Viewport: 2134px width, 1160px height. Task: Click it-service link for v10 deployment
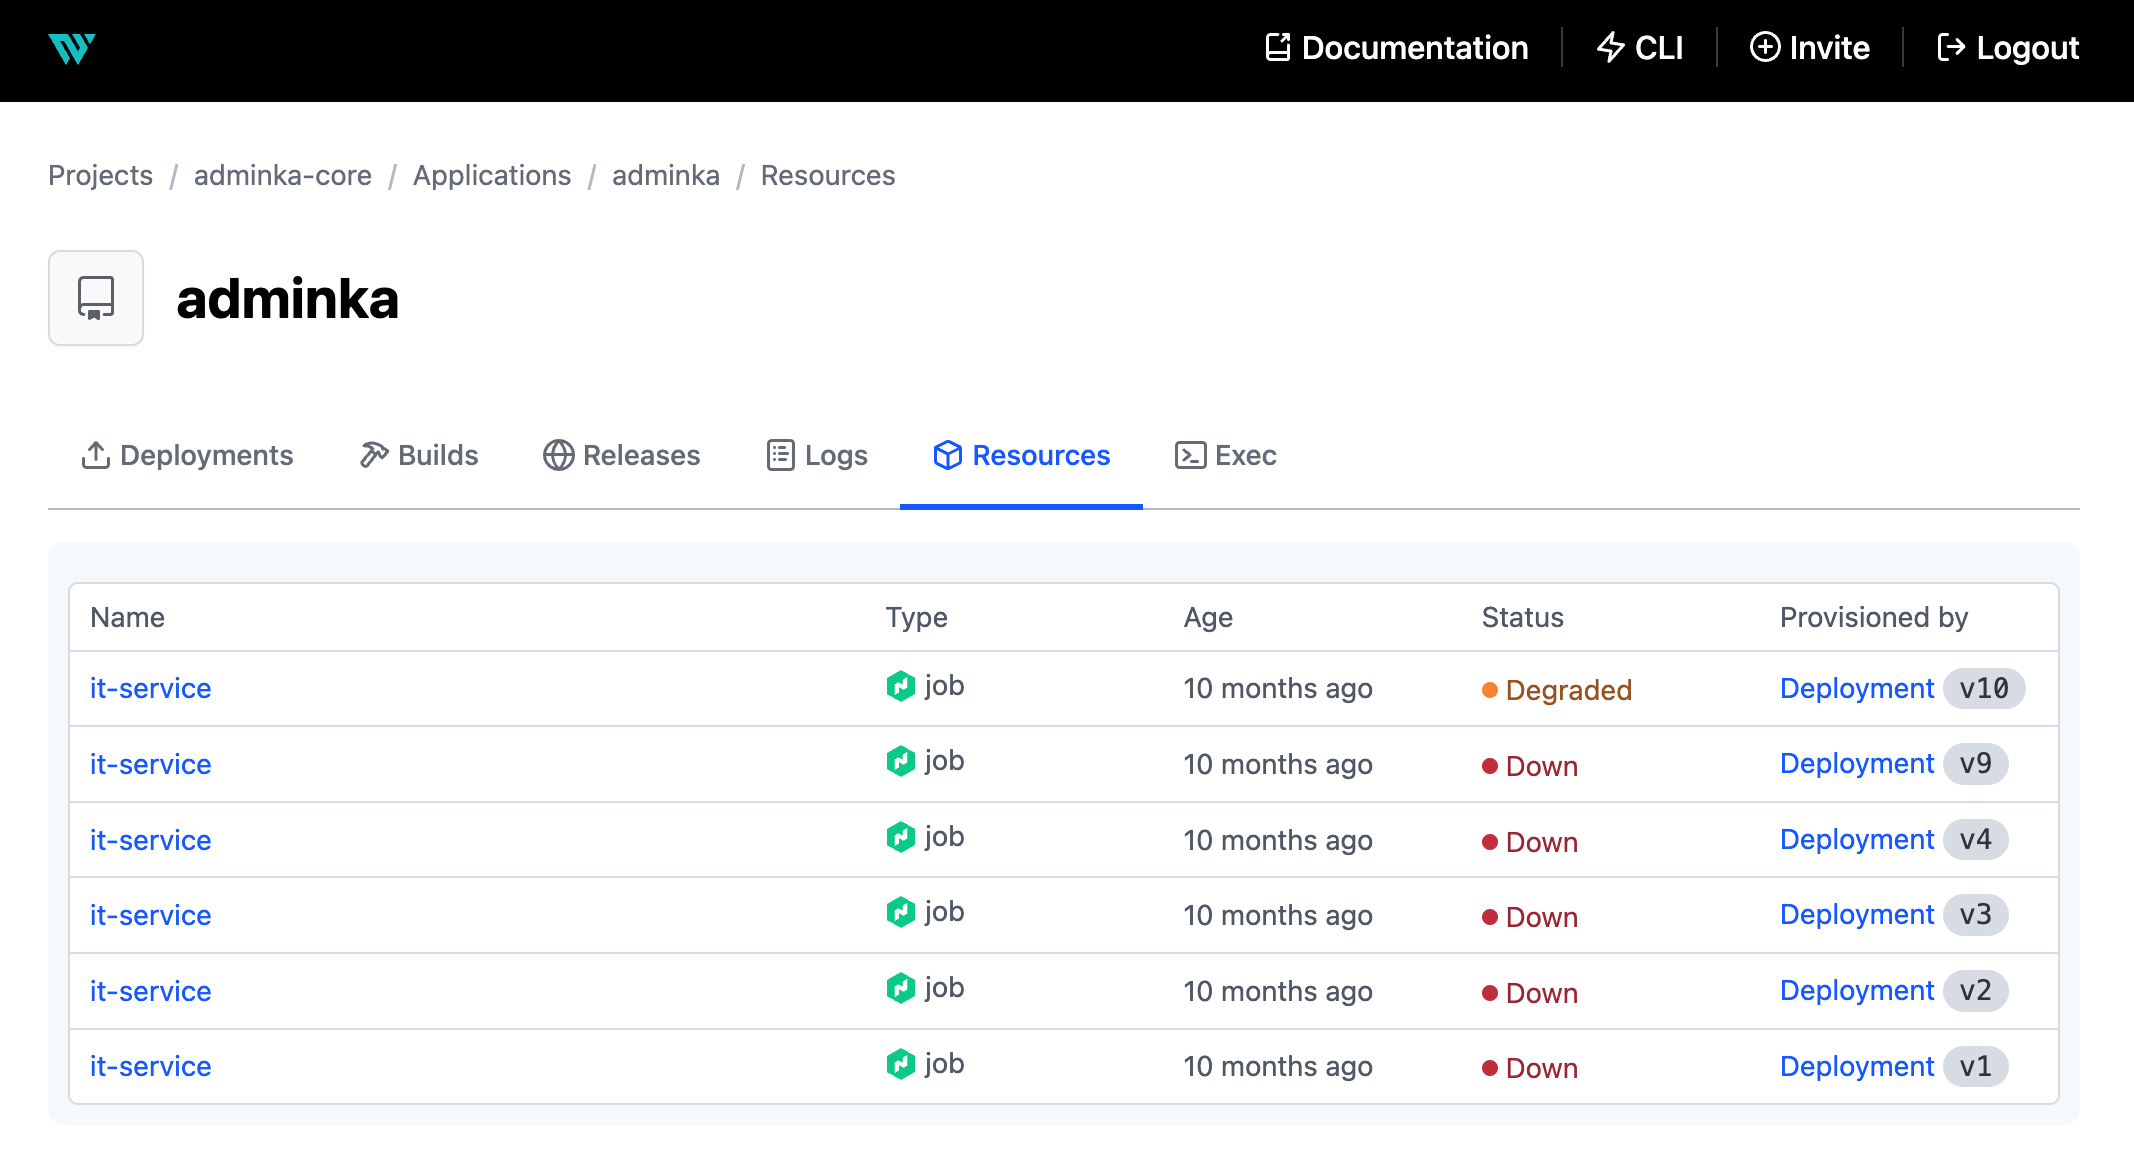pyautogui.click(x=150, y=689)
